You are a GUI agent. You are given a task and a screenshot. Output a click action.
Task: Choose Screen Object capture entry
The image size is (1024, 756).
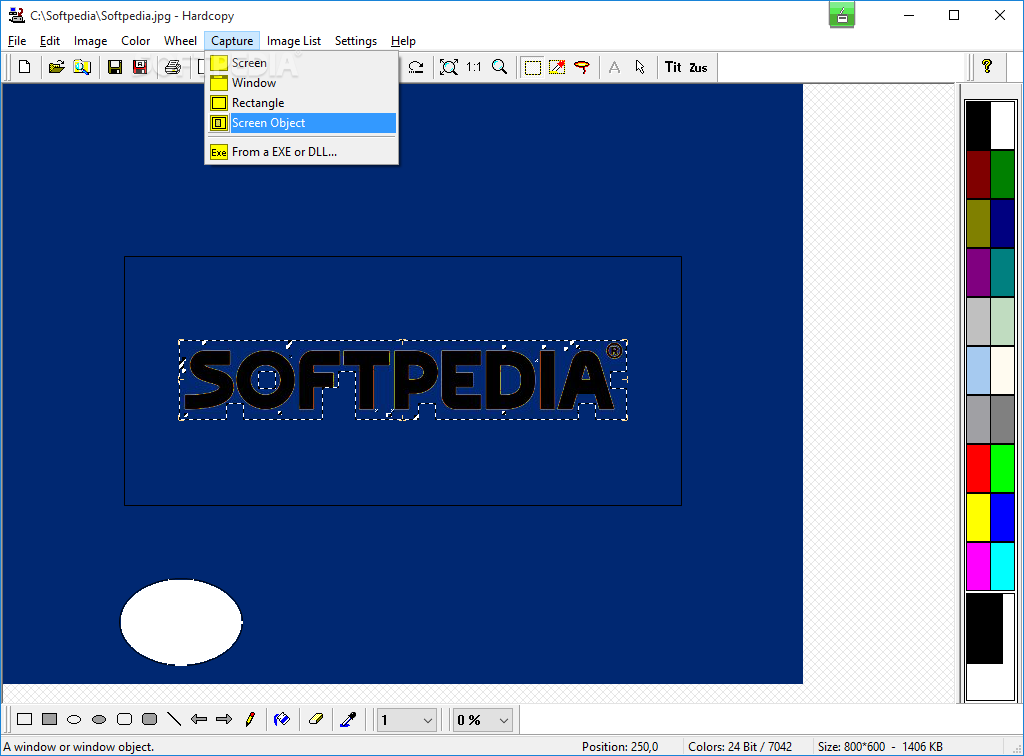coord(302,123)
